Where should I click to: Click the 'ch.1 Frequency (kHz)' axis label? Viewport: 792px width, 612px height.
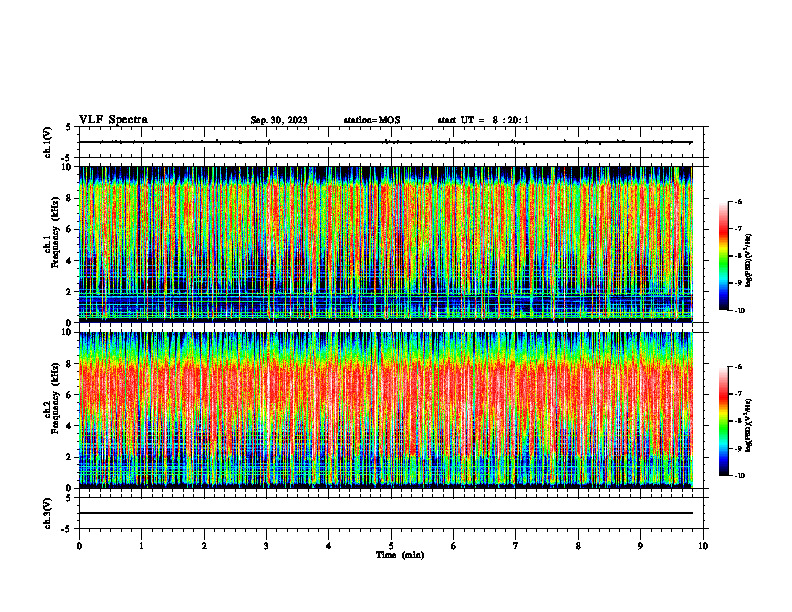tap(52, 244)
